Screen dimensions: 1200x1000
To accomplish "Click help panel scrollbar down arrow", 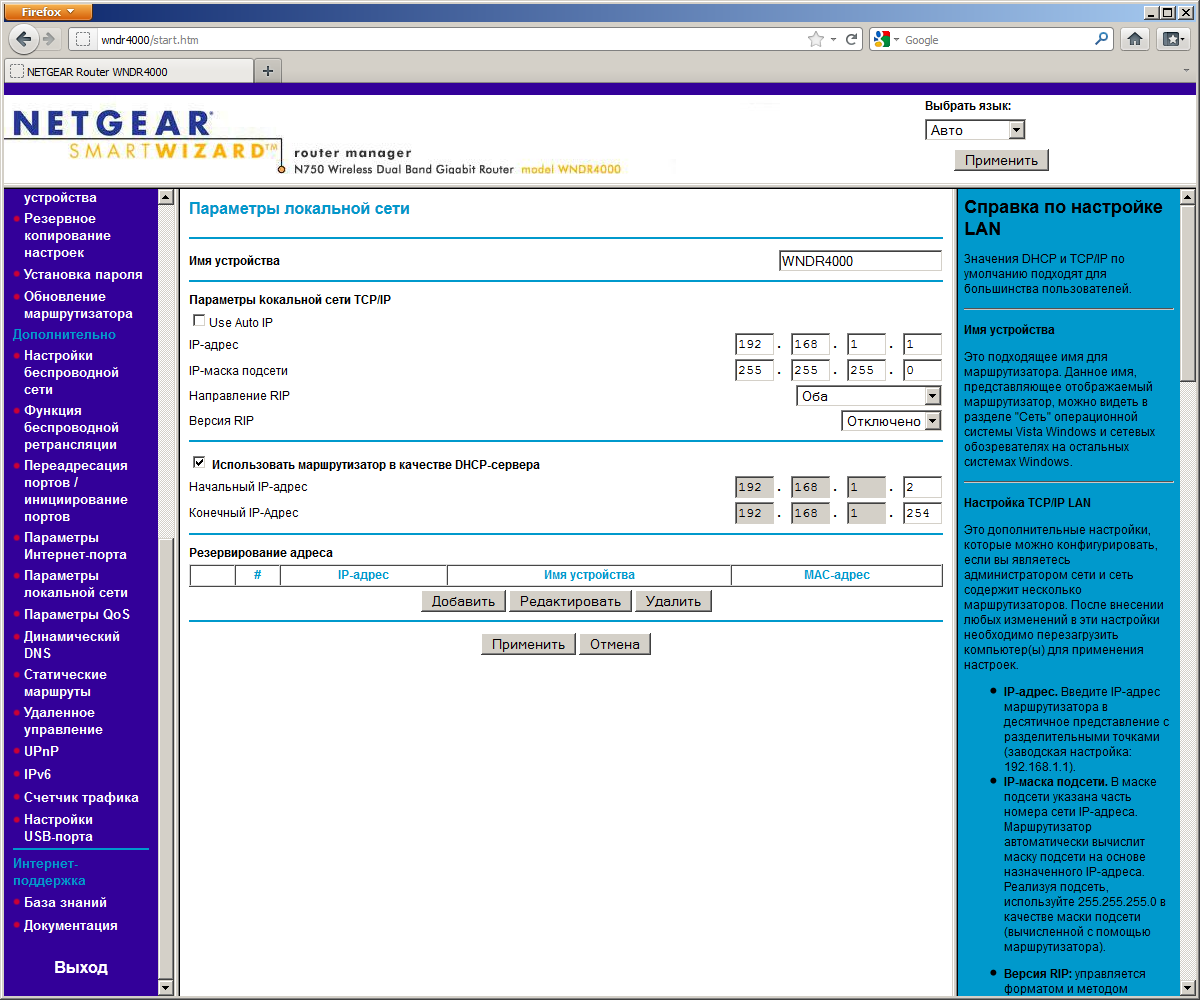I will [x=1187, y=986].
